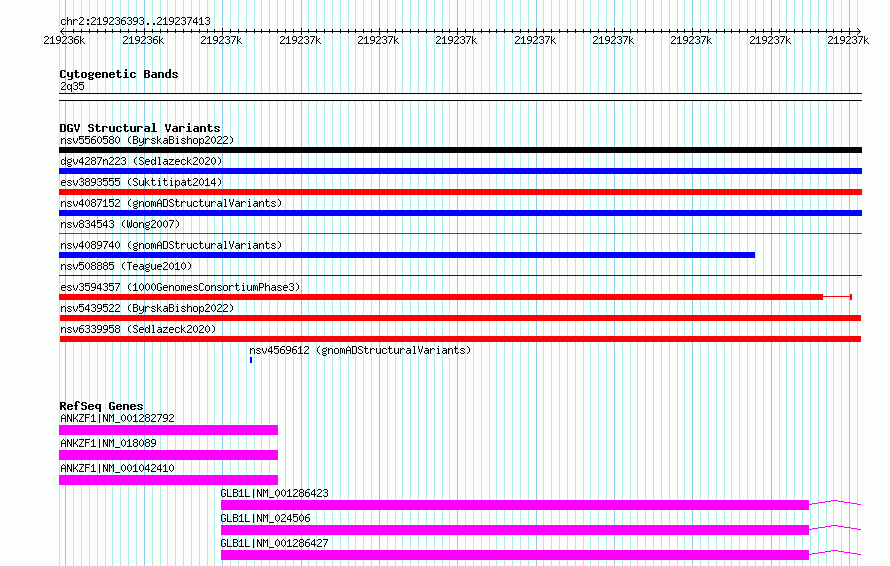Click the DGV Structural Variants track title
Screen dimensions: 890x566
click(140, 128)
